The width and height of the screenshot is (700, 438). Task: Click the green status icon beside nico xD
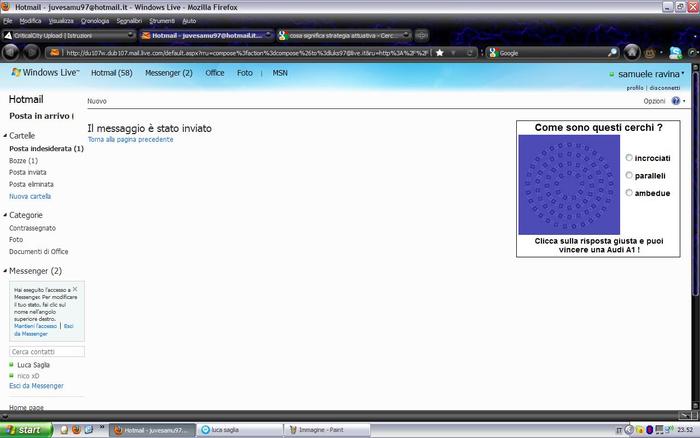point(12,375)
